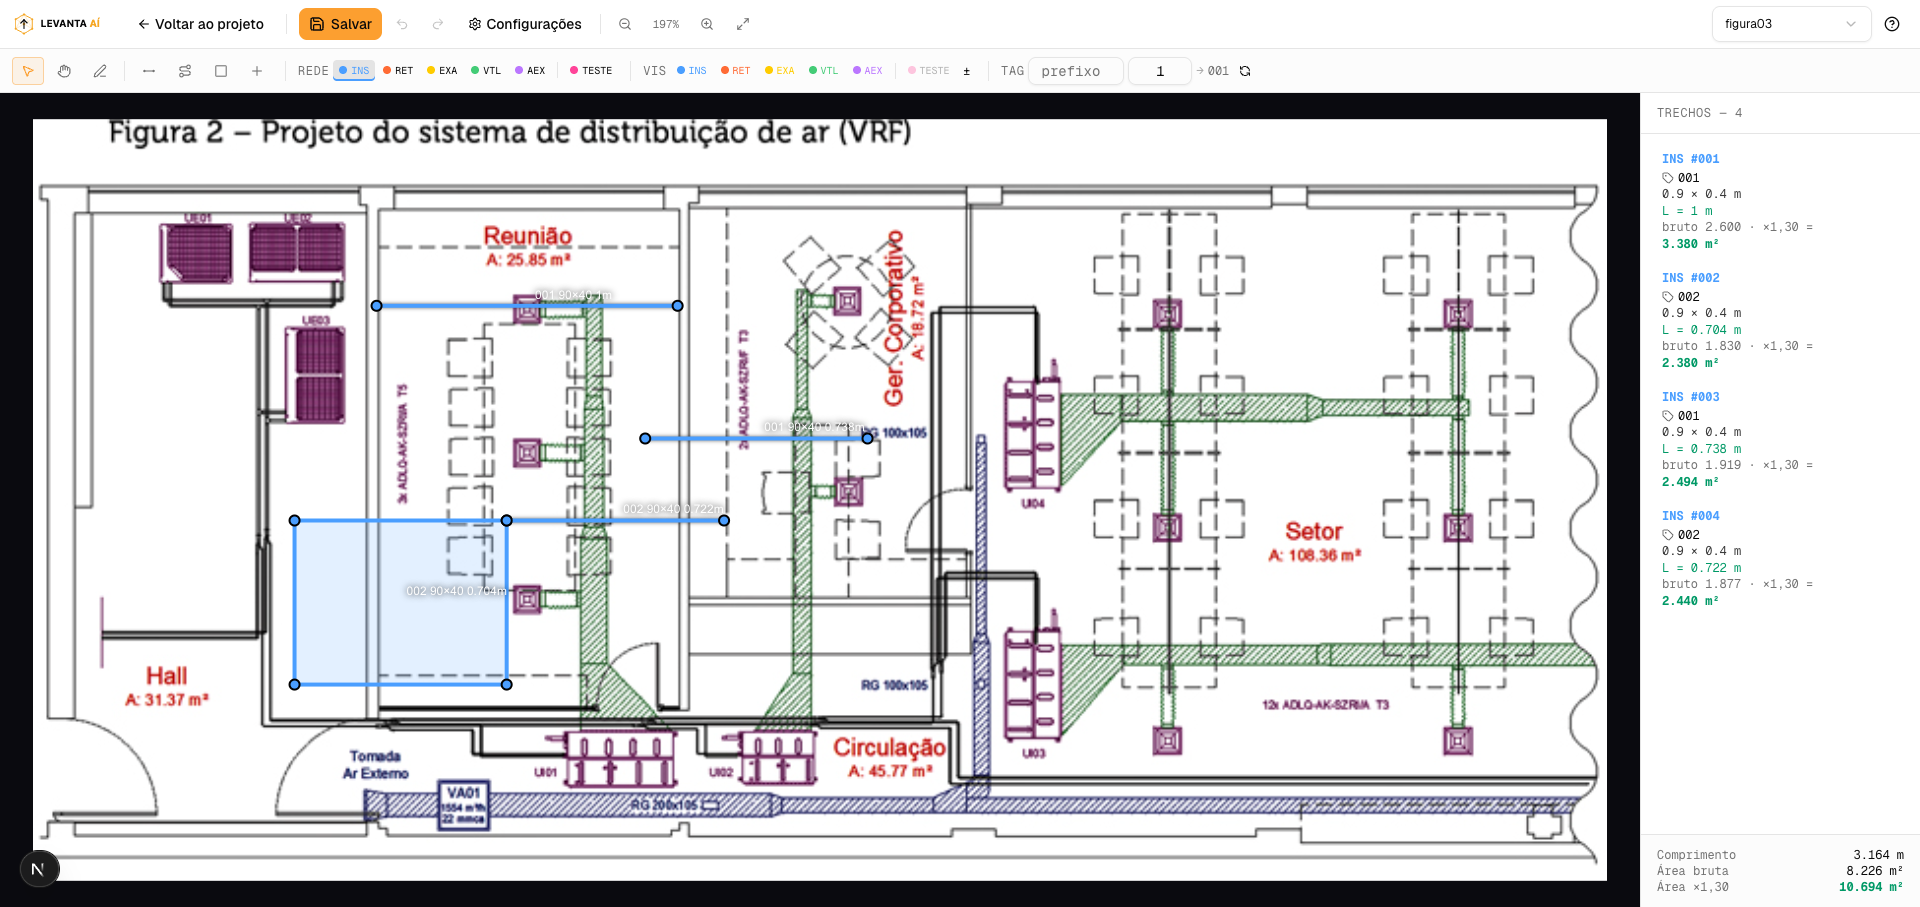Click the tag icon under INS #001
Screen dimensions: 1920x907
[1667, 178]
